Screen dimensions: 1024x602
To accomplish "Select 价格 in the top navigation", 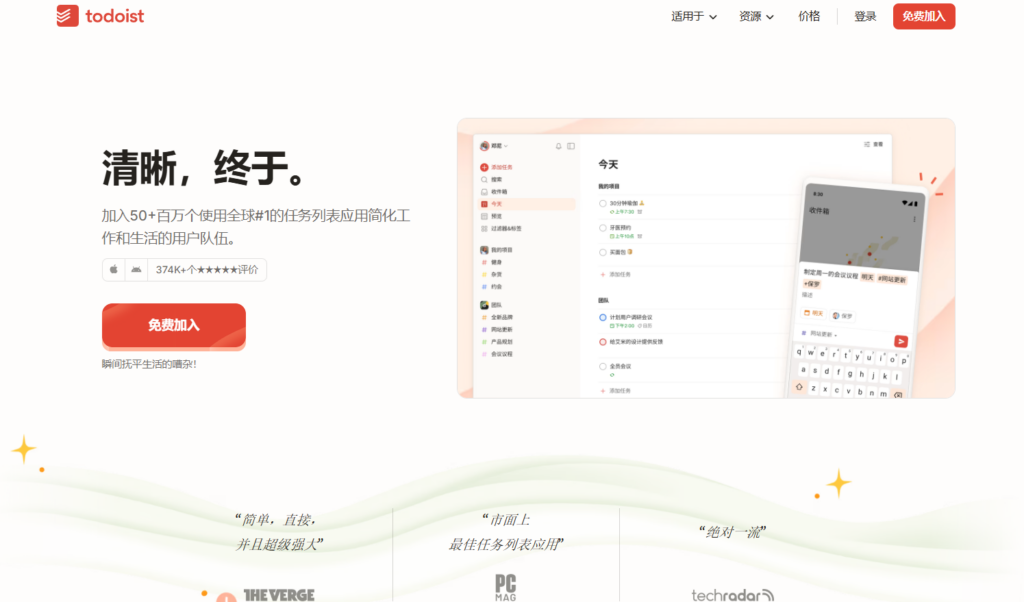I will tap(809, 16).
